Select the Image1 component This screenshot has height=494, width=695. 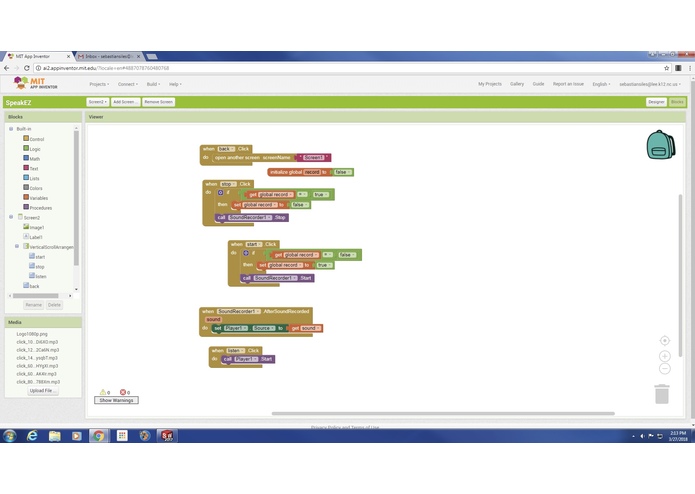click(34, 227)
